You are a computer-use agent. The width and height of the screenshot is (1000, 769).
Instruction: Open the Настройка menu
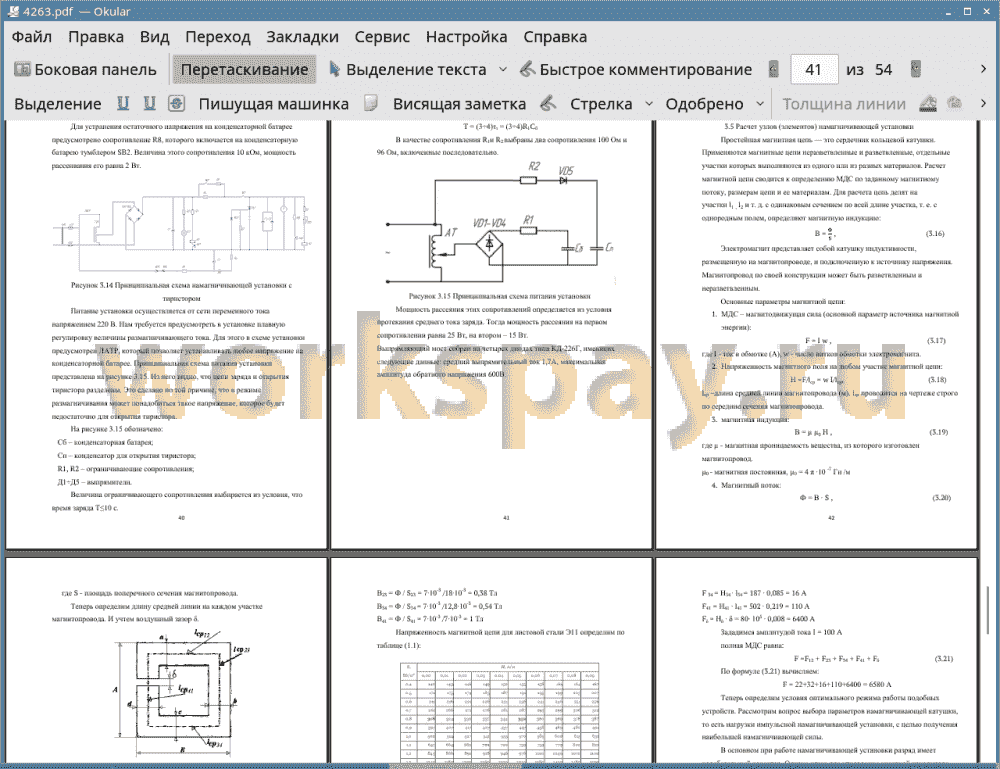coord(466,37)
